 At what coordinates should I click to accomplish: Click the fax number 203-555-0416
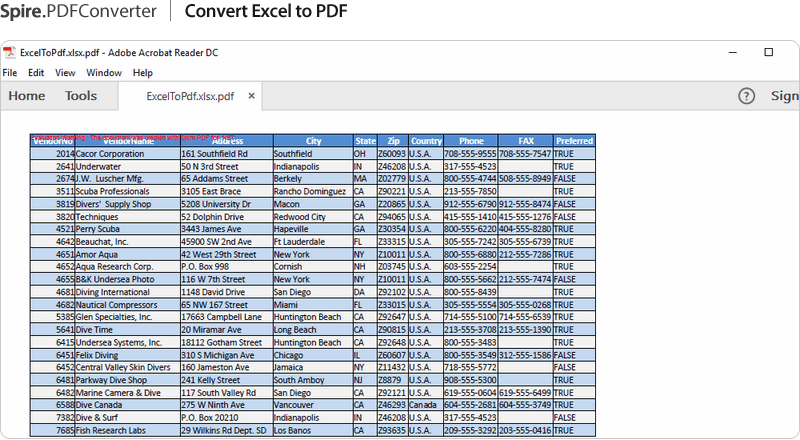click(x=525, y=430)
